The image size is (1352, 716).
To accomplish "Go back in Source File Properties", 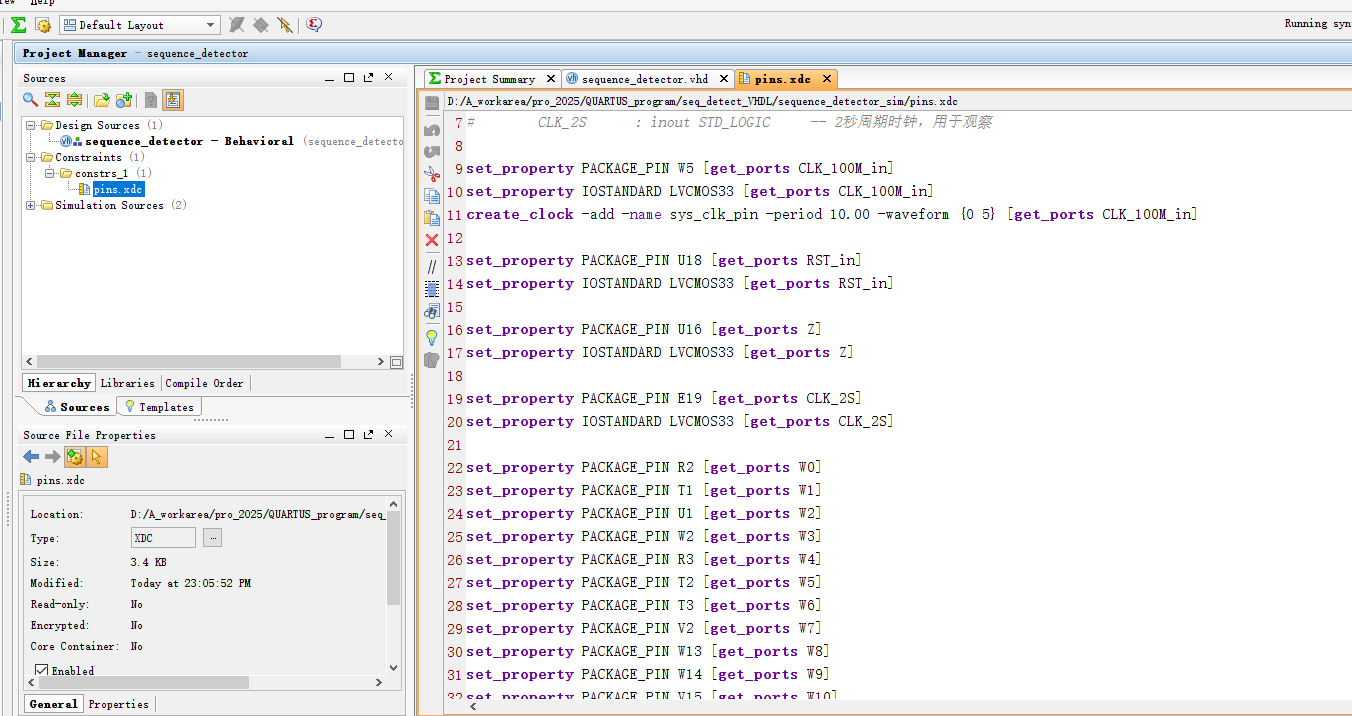I will click(x=31, y=457).
